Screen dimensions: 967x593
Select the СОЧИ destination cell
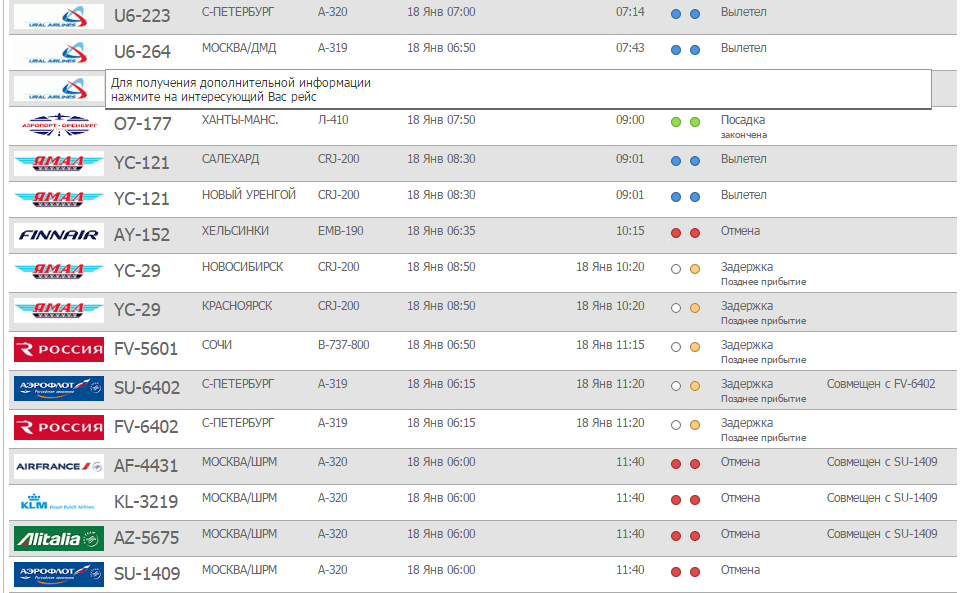[217, 345]
